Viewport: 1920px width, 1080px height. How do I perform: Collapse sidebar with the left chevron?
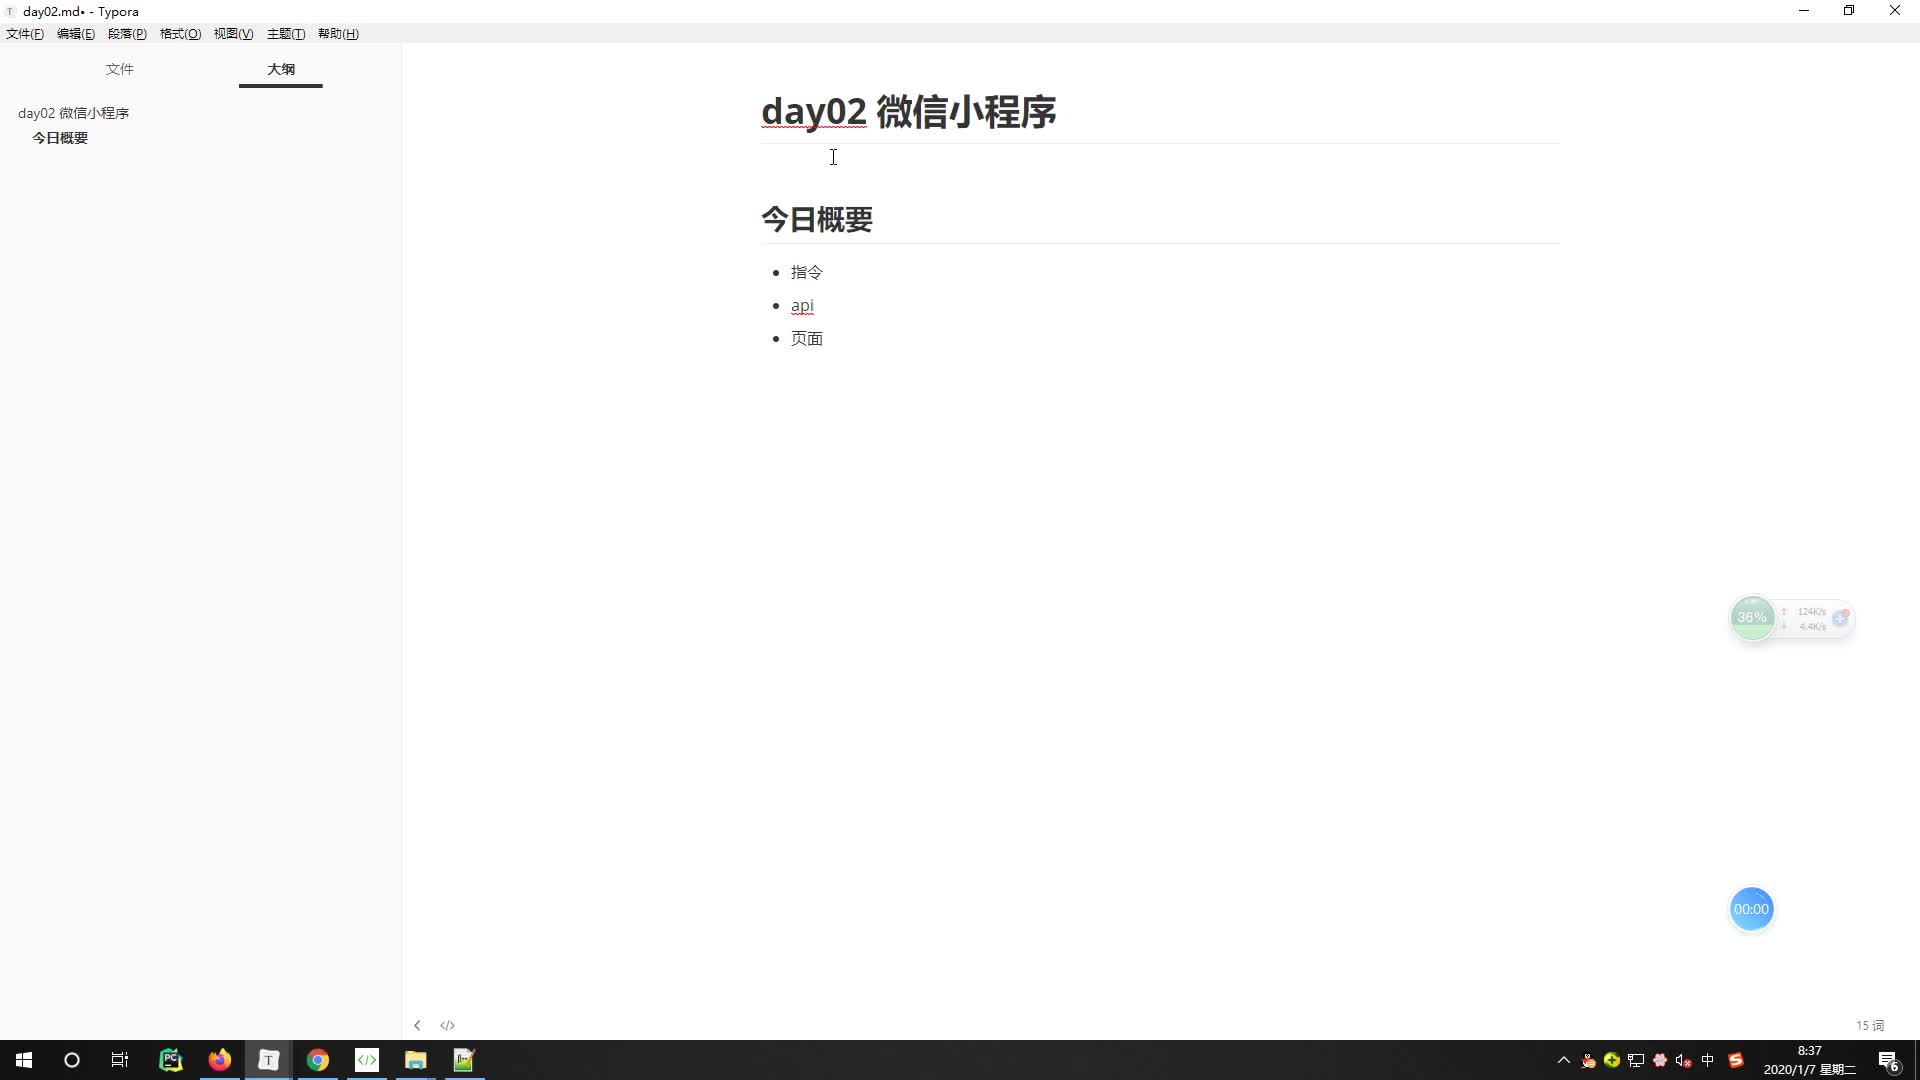[x=417, y=1025]
